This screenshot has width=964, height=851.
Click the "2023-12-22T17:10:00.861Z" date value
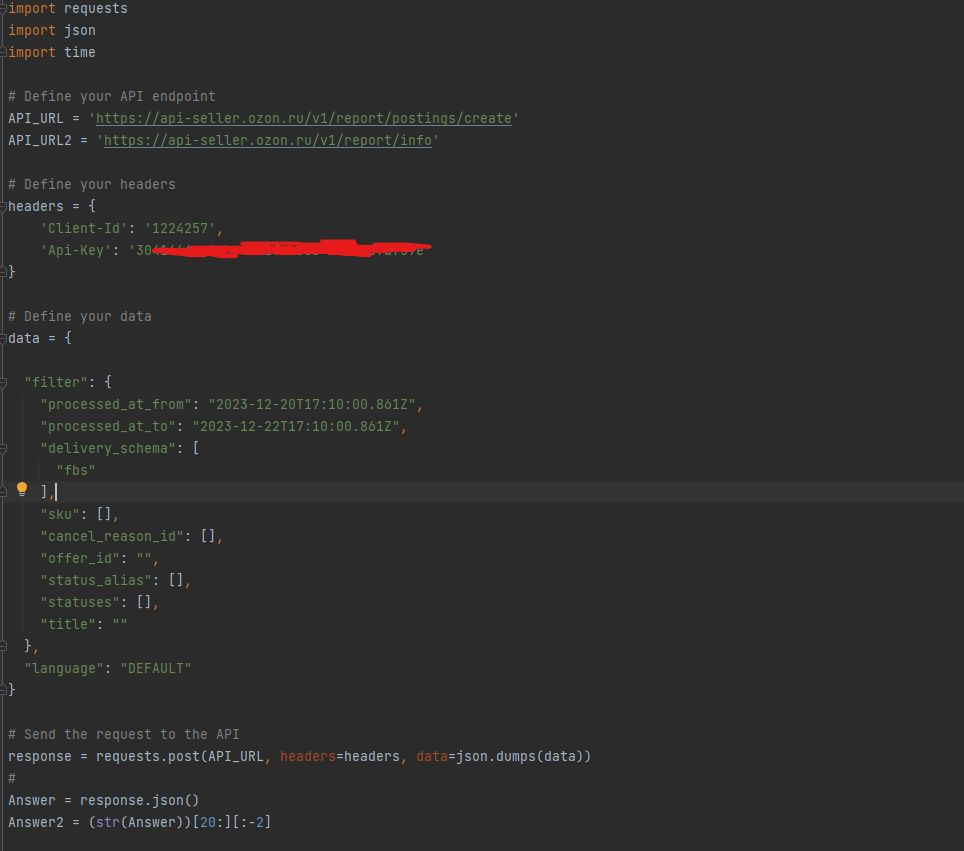(296, 426)
